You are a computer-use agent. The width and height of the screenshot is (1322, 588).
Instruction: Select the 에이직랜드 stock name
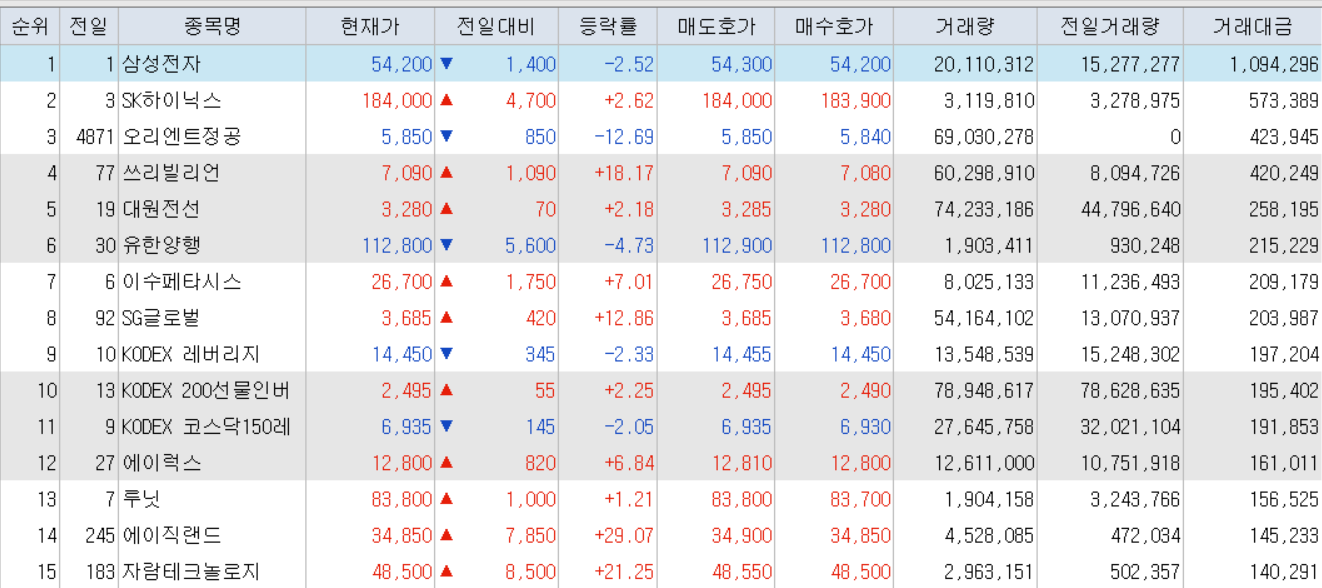click(x=171, y=536)
